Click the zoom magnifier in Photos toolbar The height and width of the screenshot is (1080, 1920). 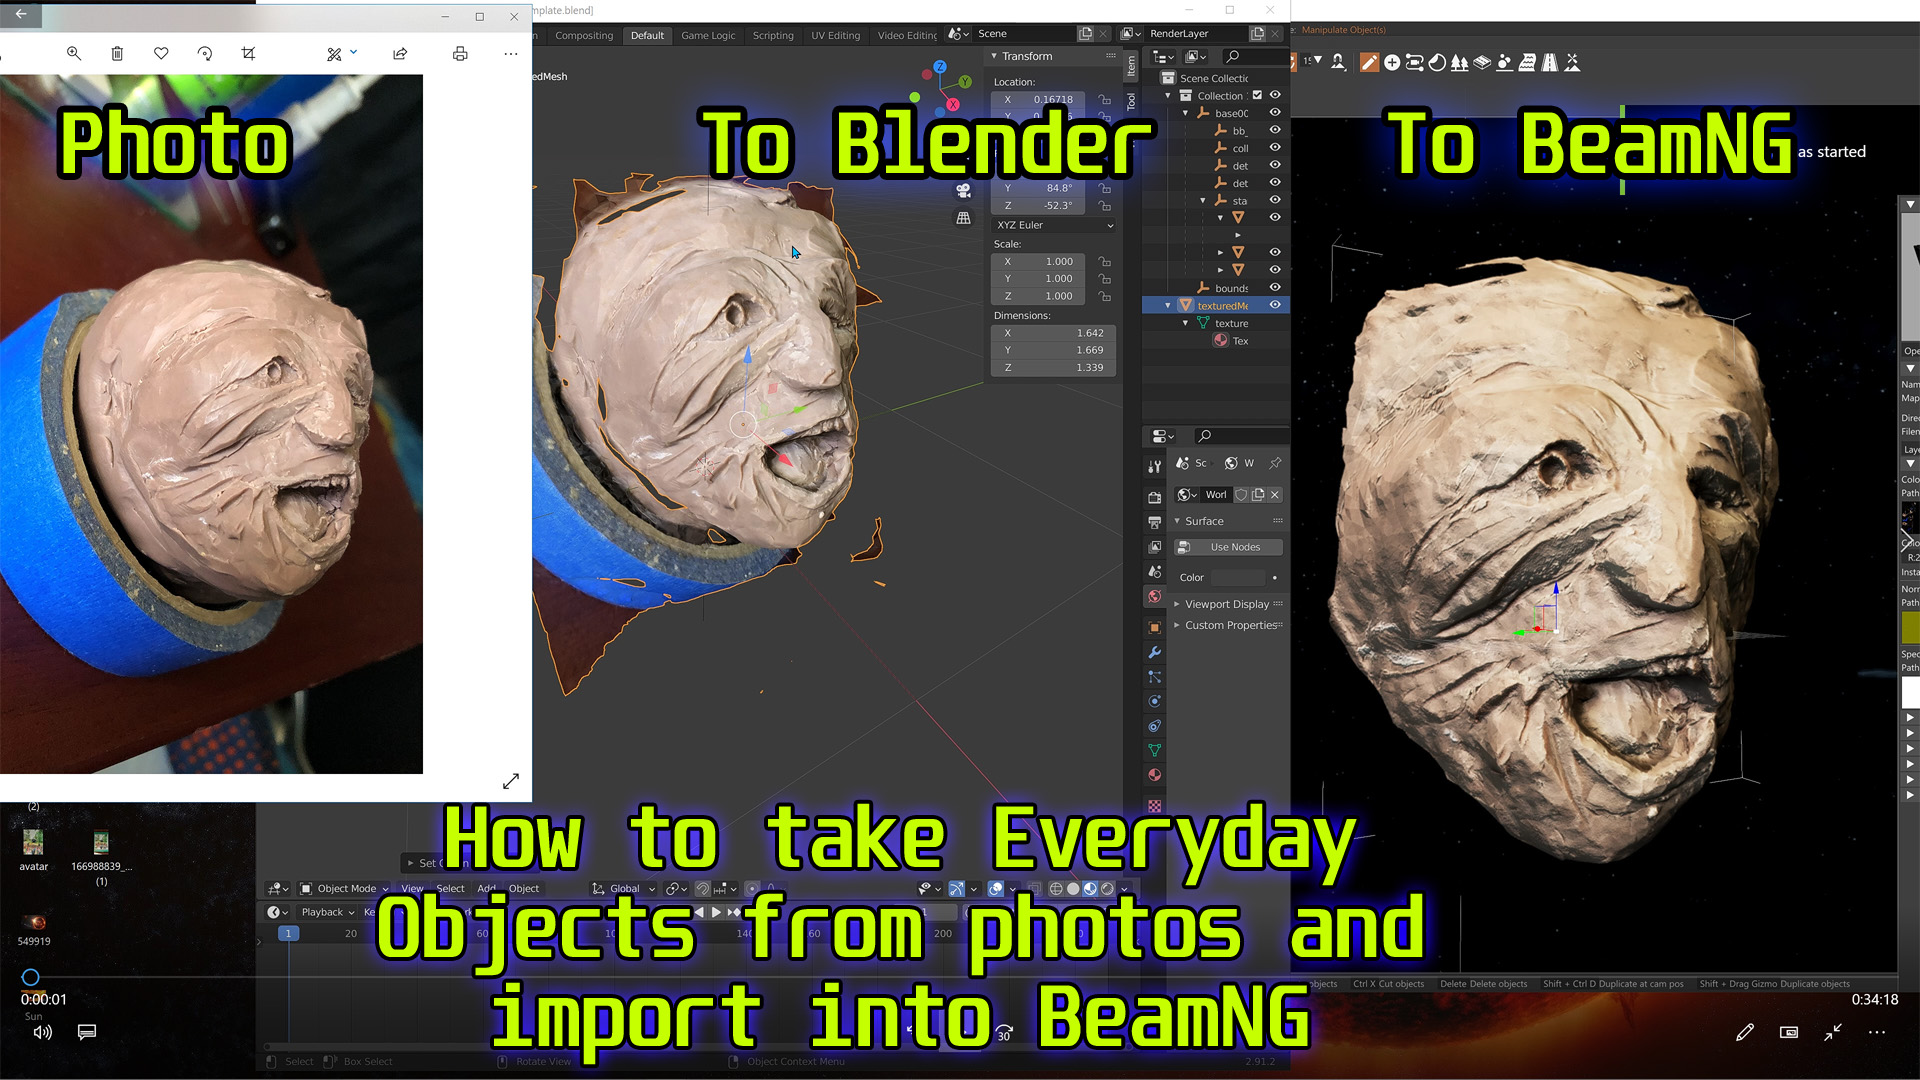(x=73, y=53)
